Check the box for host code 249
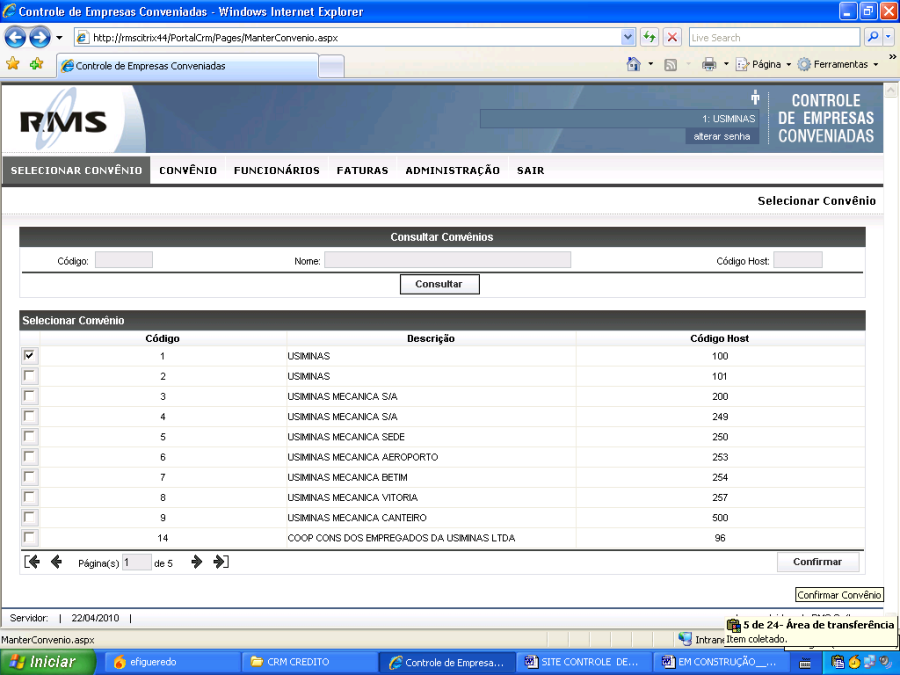The width and height of the screenshot is (900, 675). 29,416
